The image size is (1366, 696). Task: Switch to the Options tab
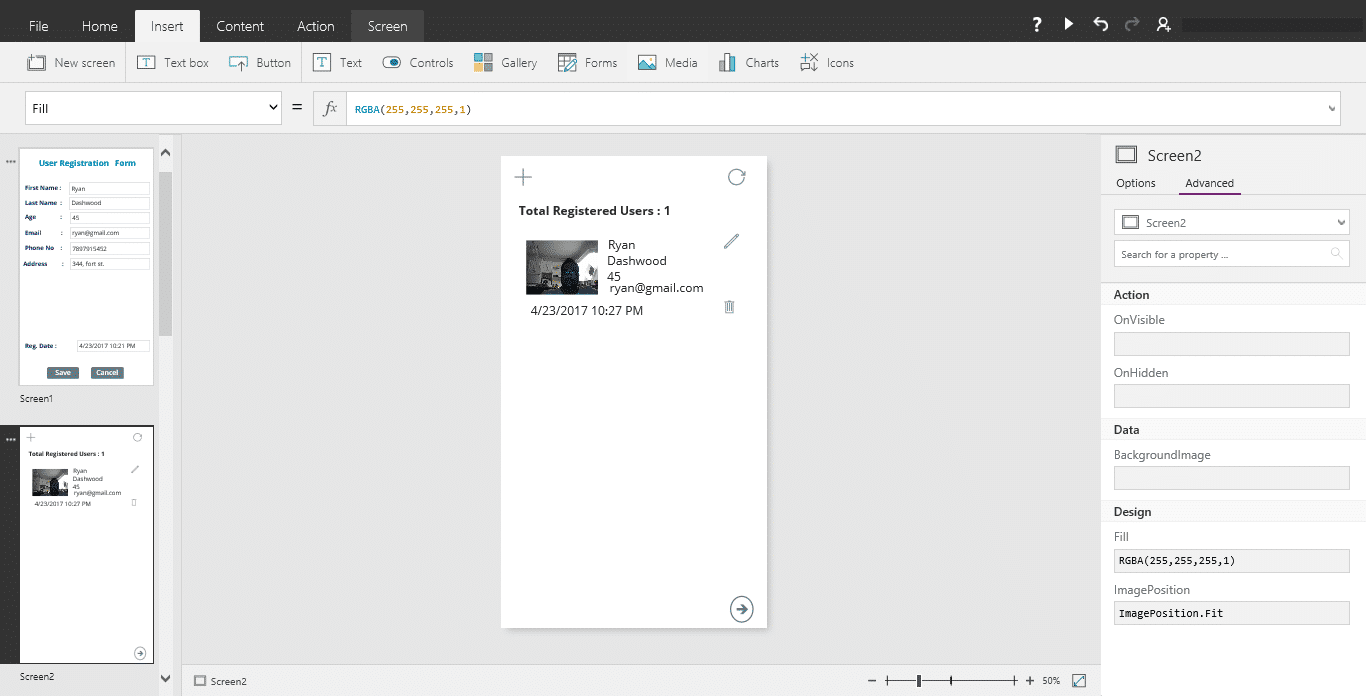pyautogui.click(x=1136, y=183)
